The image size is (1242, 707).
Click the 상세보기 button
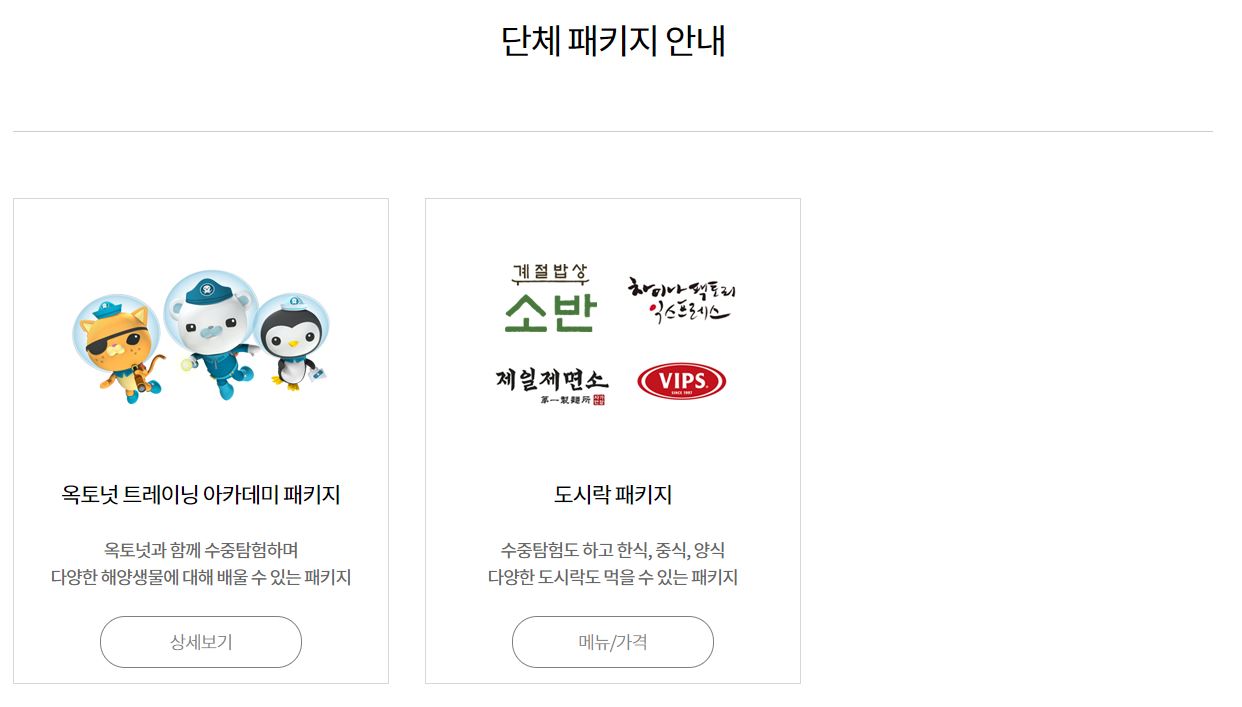[x=201, y=642]
